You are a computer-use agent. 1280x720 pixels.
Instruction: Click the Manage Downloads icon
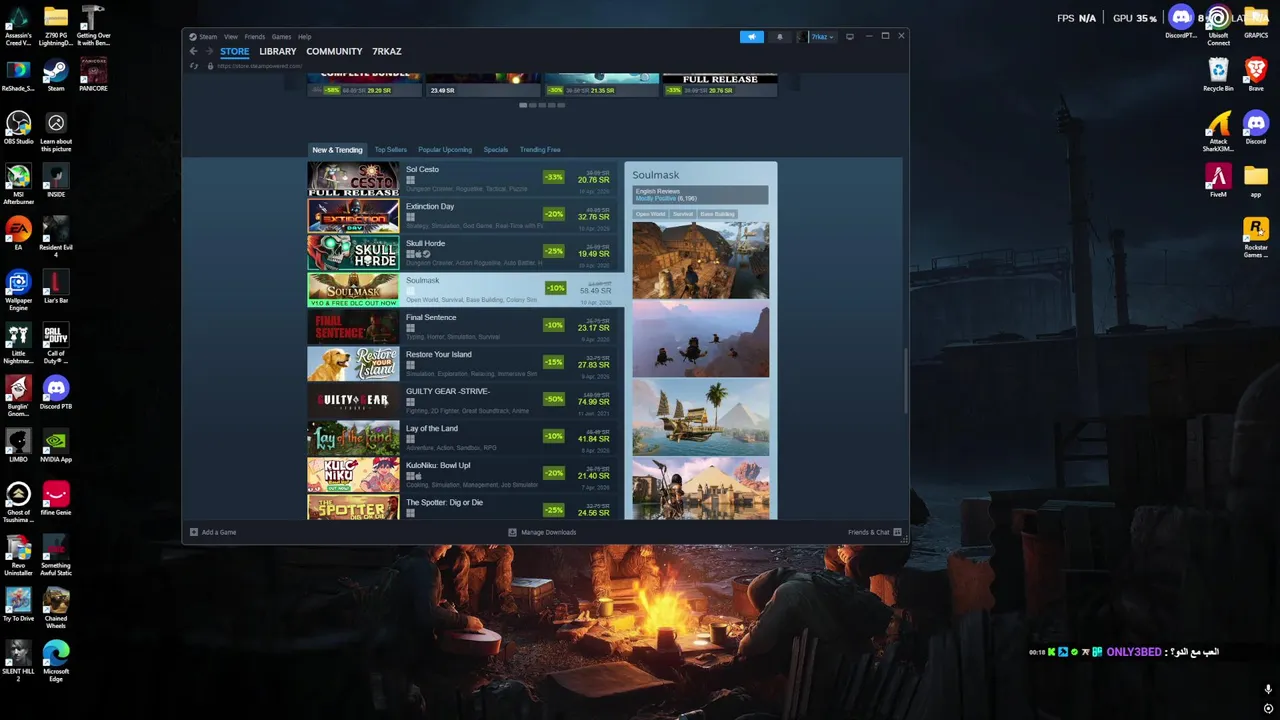(x=512, y=532)
